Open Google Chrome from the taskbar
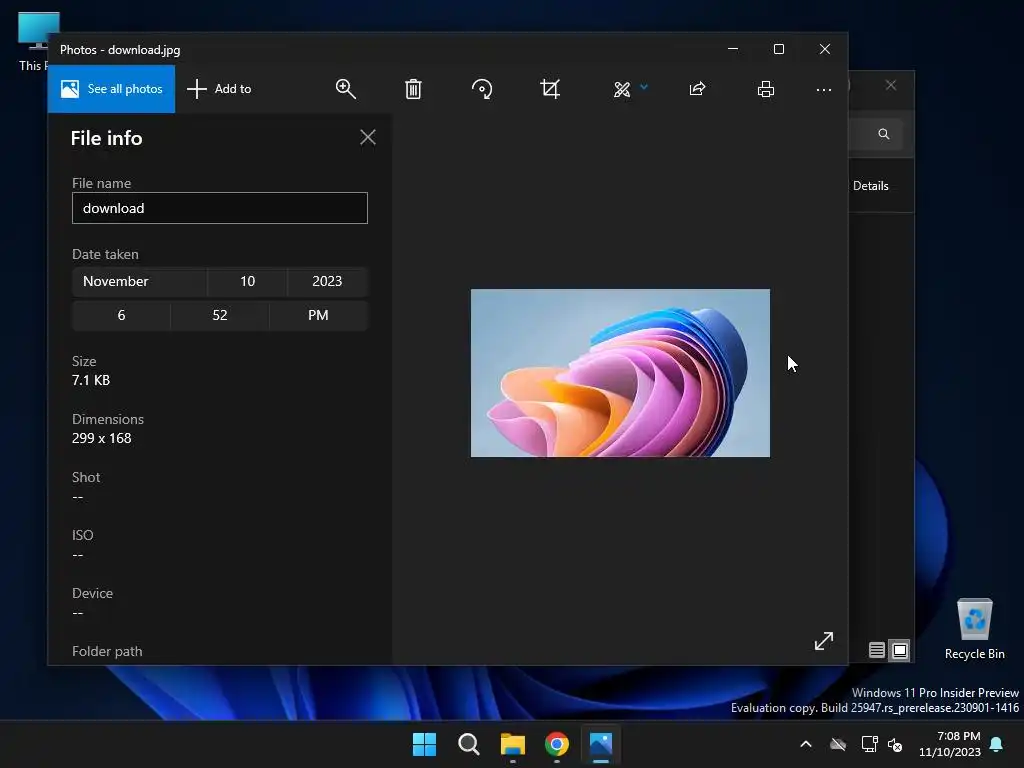Image resolution: width=1024 pixels, height=768 pixels. [557, 744]
